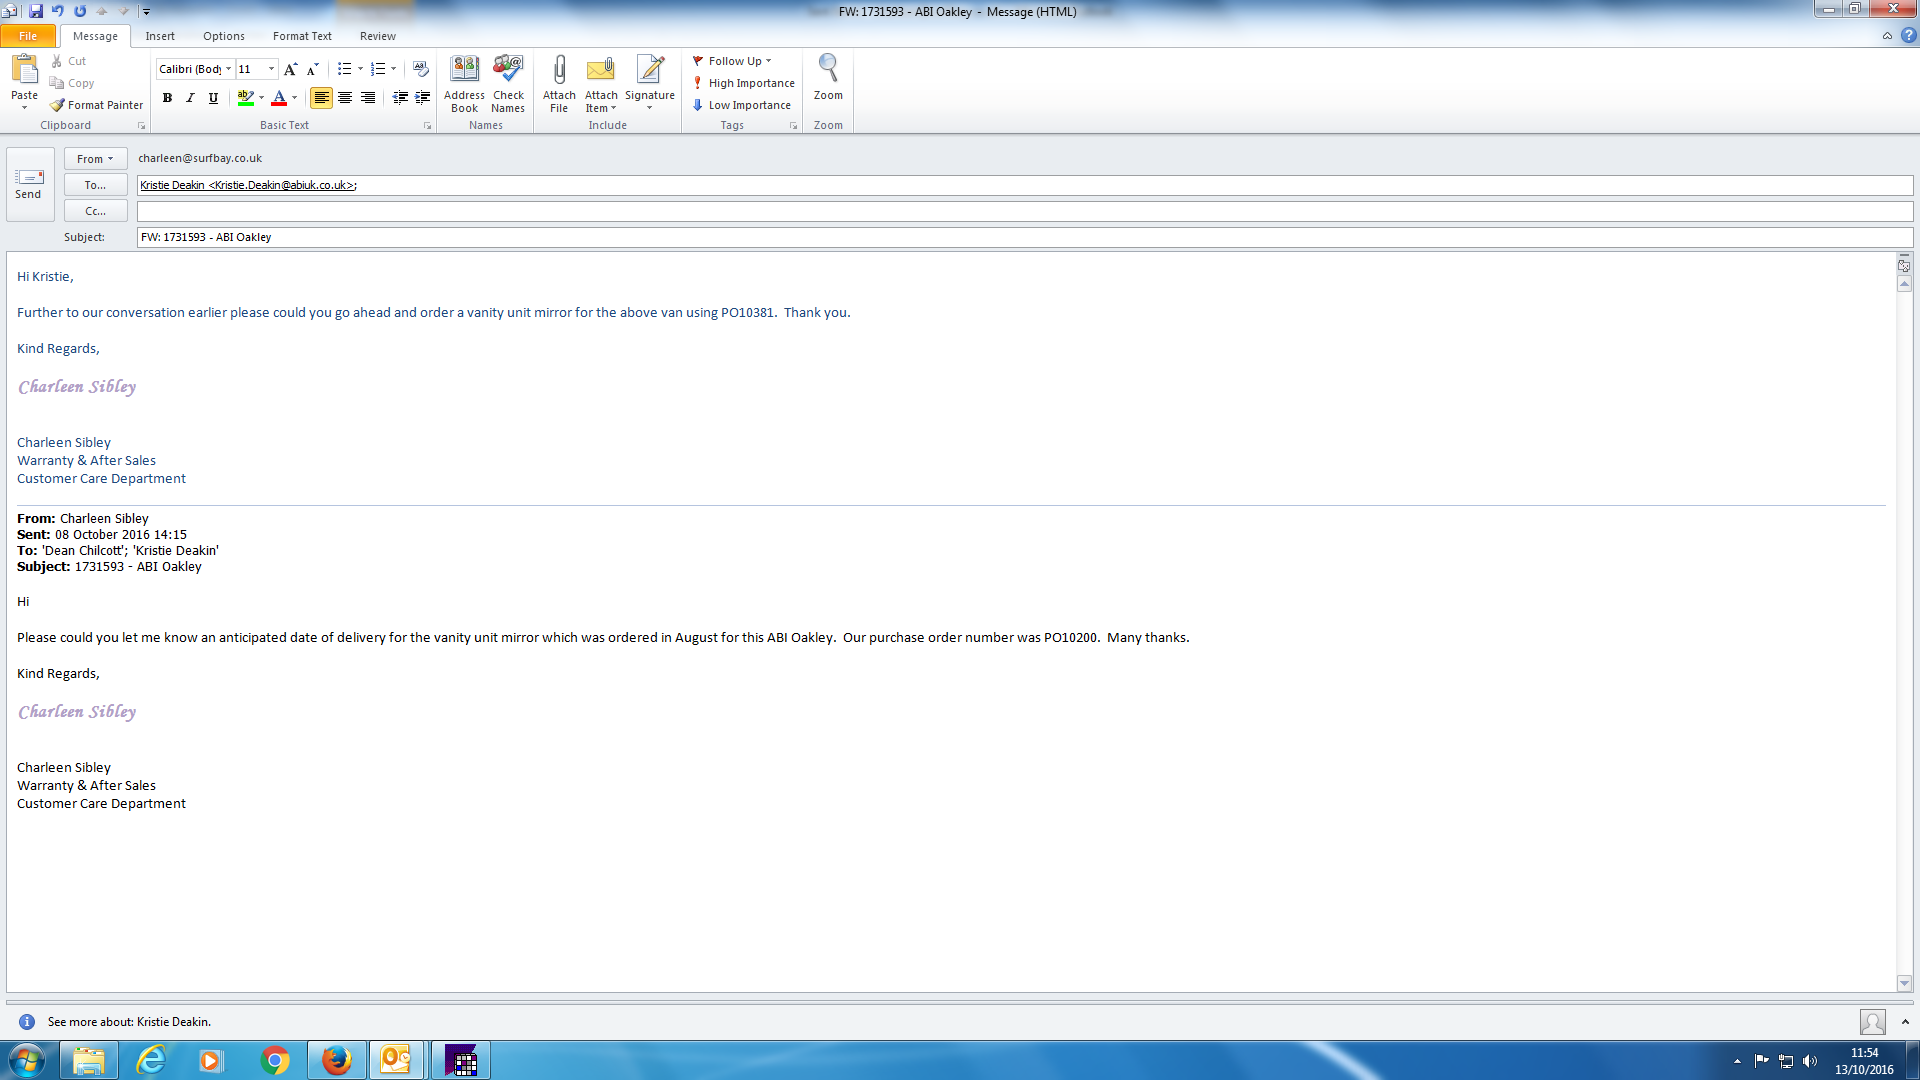
Task: Open the Format Text tab
Action: coord(302,36)
